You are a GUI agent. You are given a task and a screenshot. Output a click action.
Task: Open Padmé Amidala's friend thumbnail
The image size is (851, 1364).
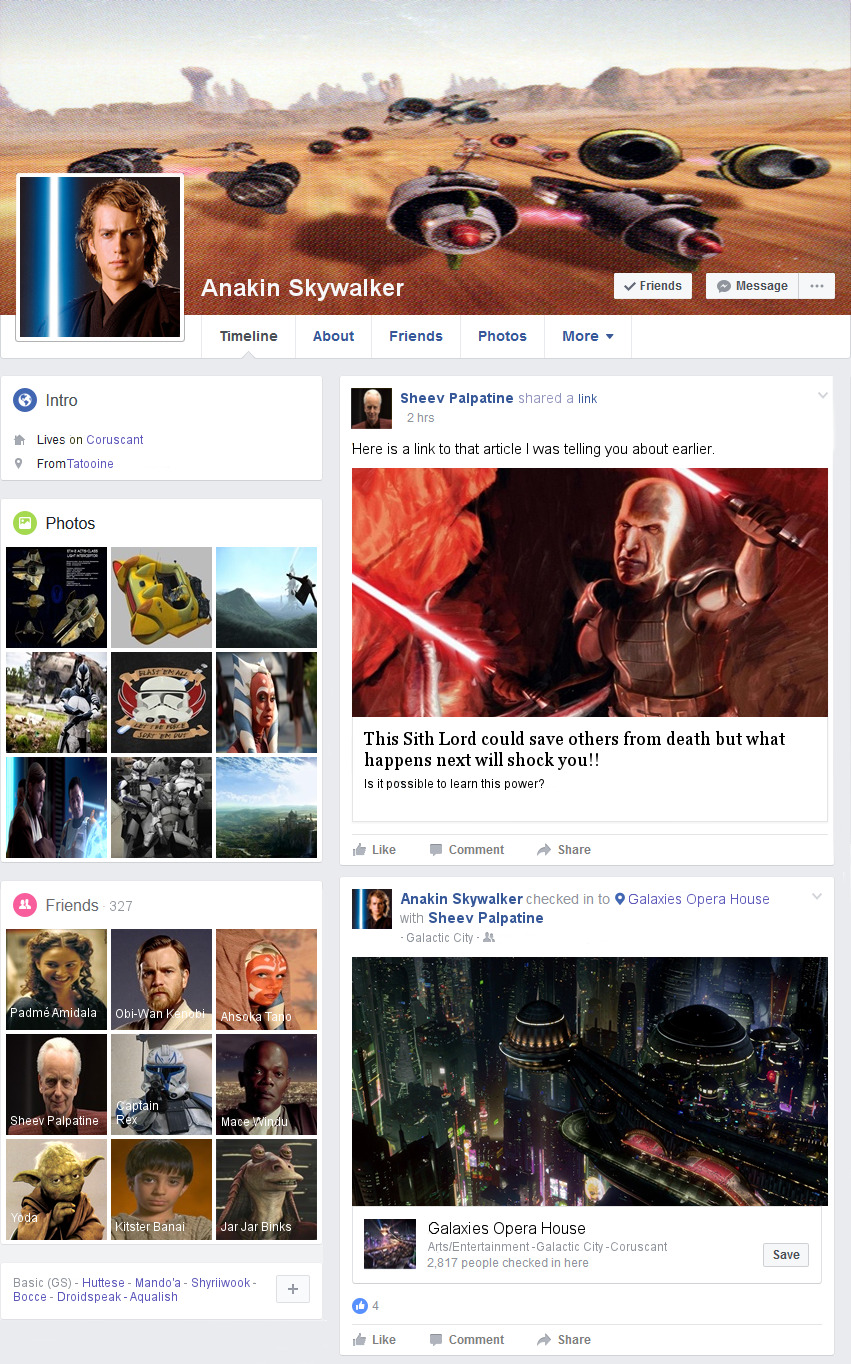[56, 979]
